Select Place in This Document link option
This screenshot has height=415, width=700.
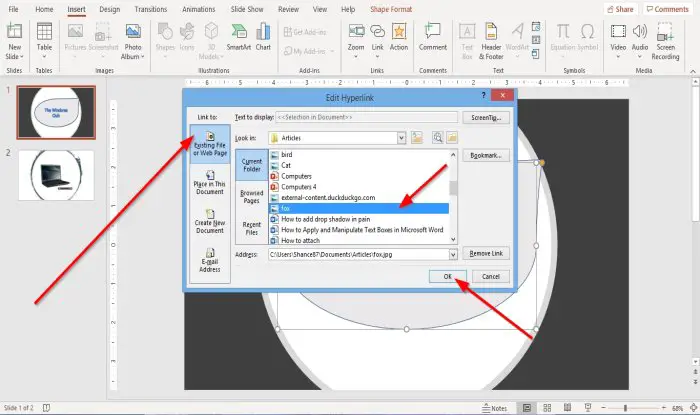coord(210,182)
